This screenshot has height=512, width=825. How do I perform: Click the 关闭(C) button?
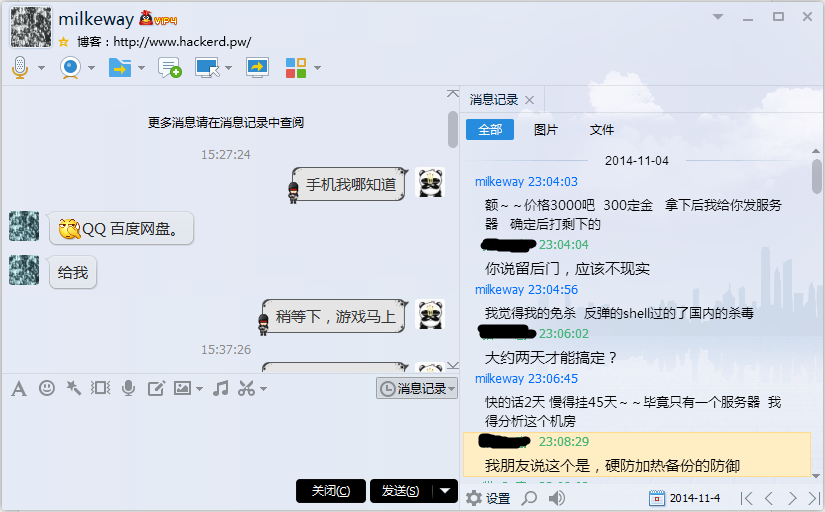[x=330, y=491]
